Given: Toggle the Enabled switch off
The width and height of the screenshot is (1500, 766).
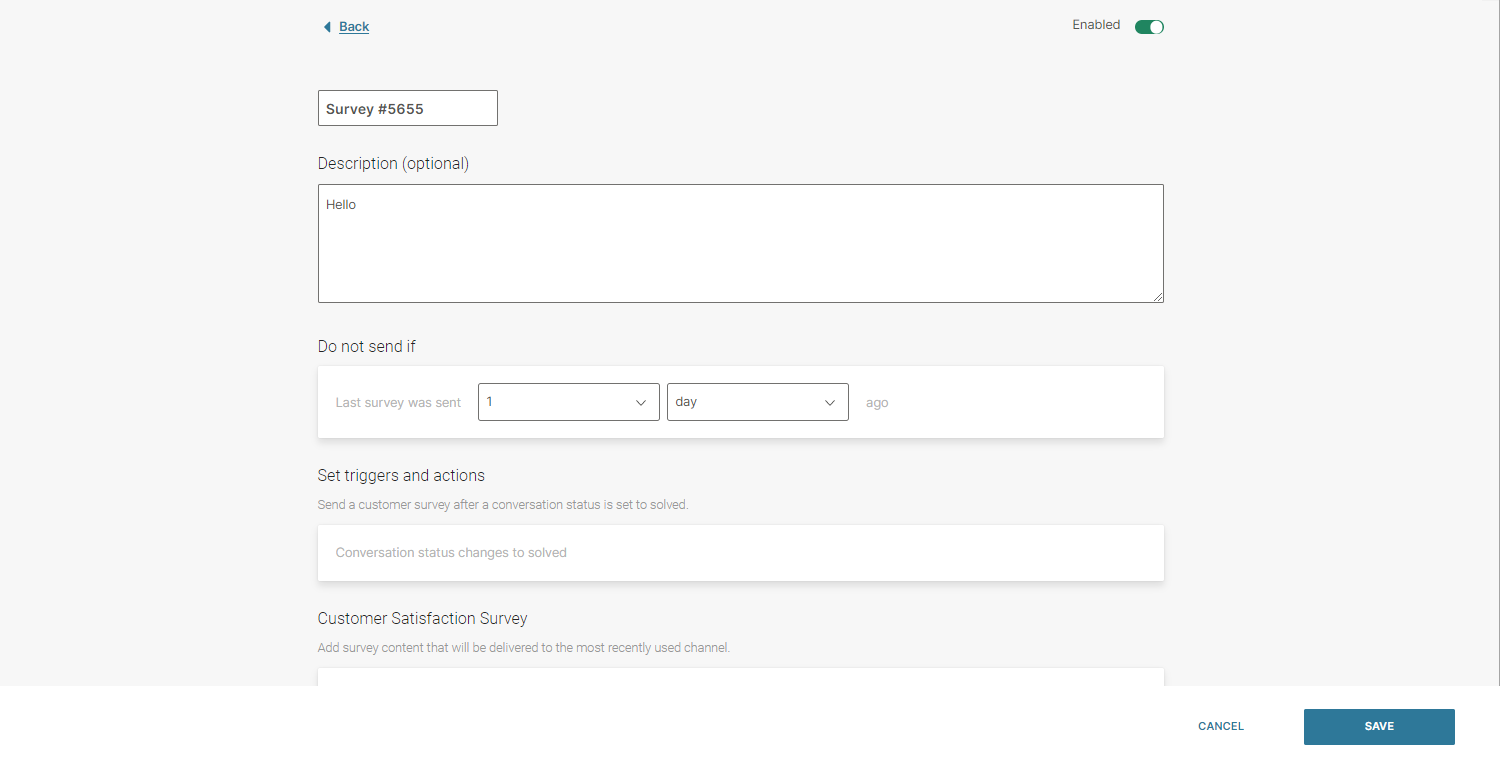Looking at the screenshot, I should point(1149,27).
